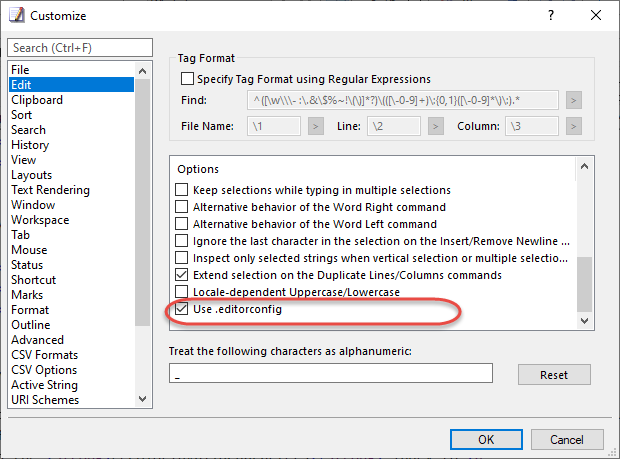This screenshot has width=620, height=459.
Task: Toggle Extend selection on Duplicate Lines/Columns
Action: coord(181,275)
